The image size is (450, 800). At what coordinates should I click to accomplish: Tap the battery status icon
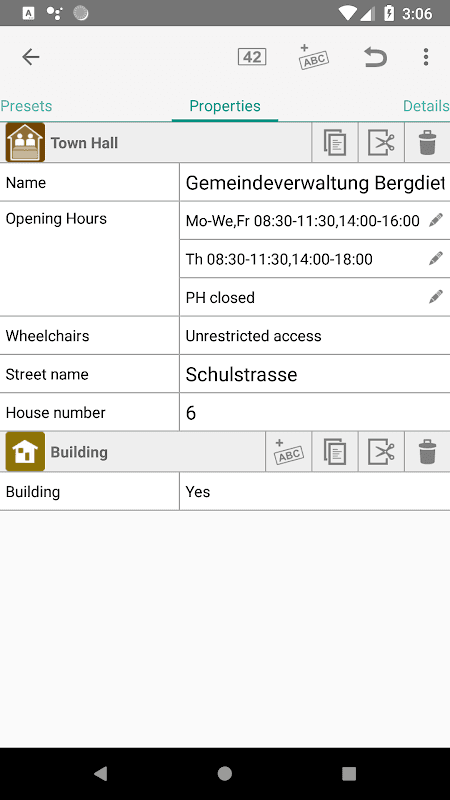389,13
